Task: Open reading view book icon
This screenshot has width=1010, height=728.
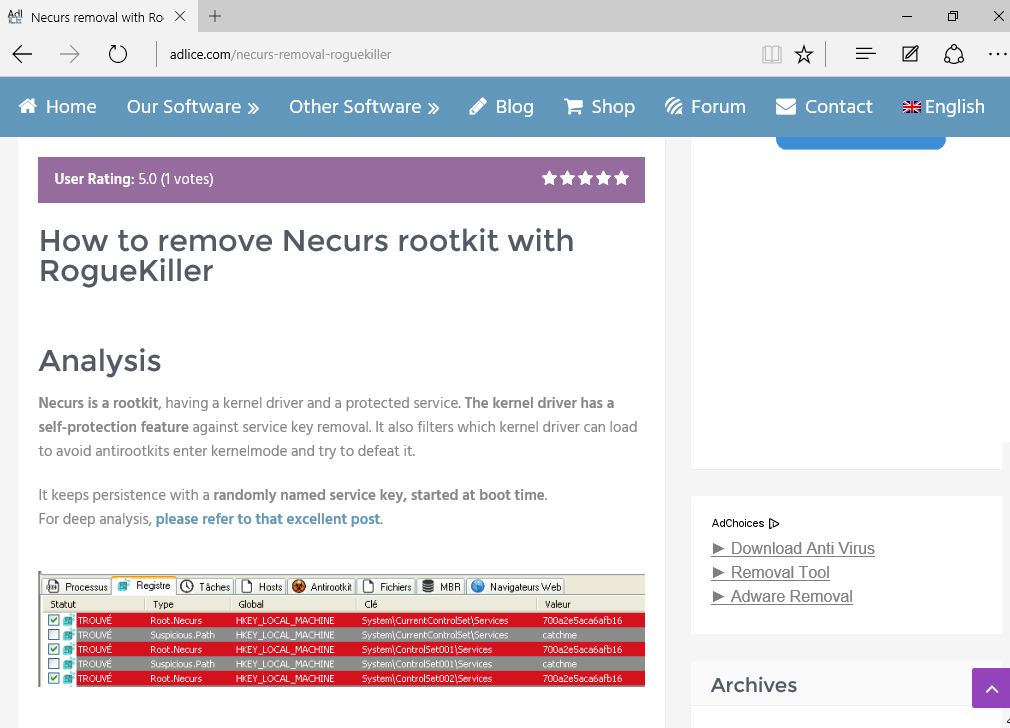Action: (x=771, y=54)
